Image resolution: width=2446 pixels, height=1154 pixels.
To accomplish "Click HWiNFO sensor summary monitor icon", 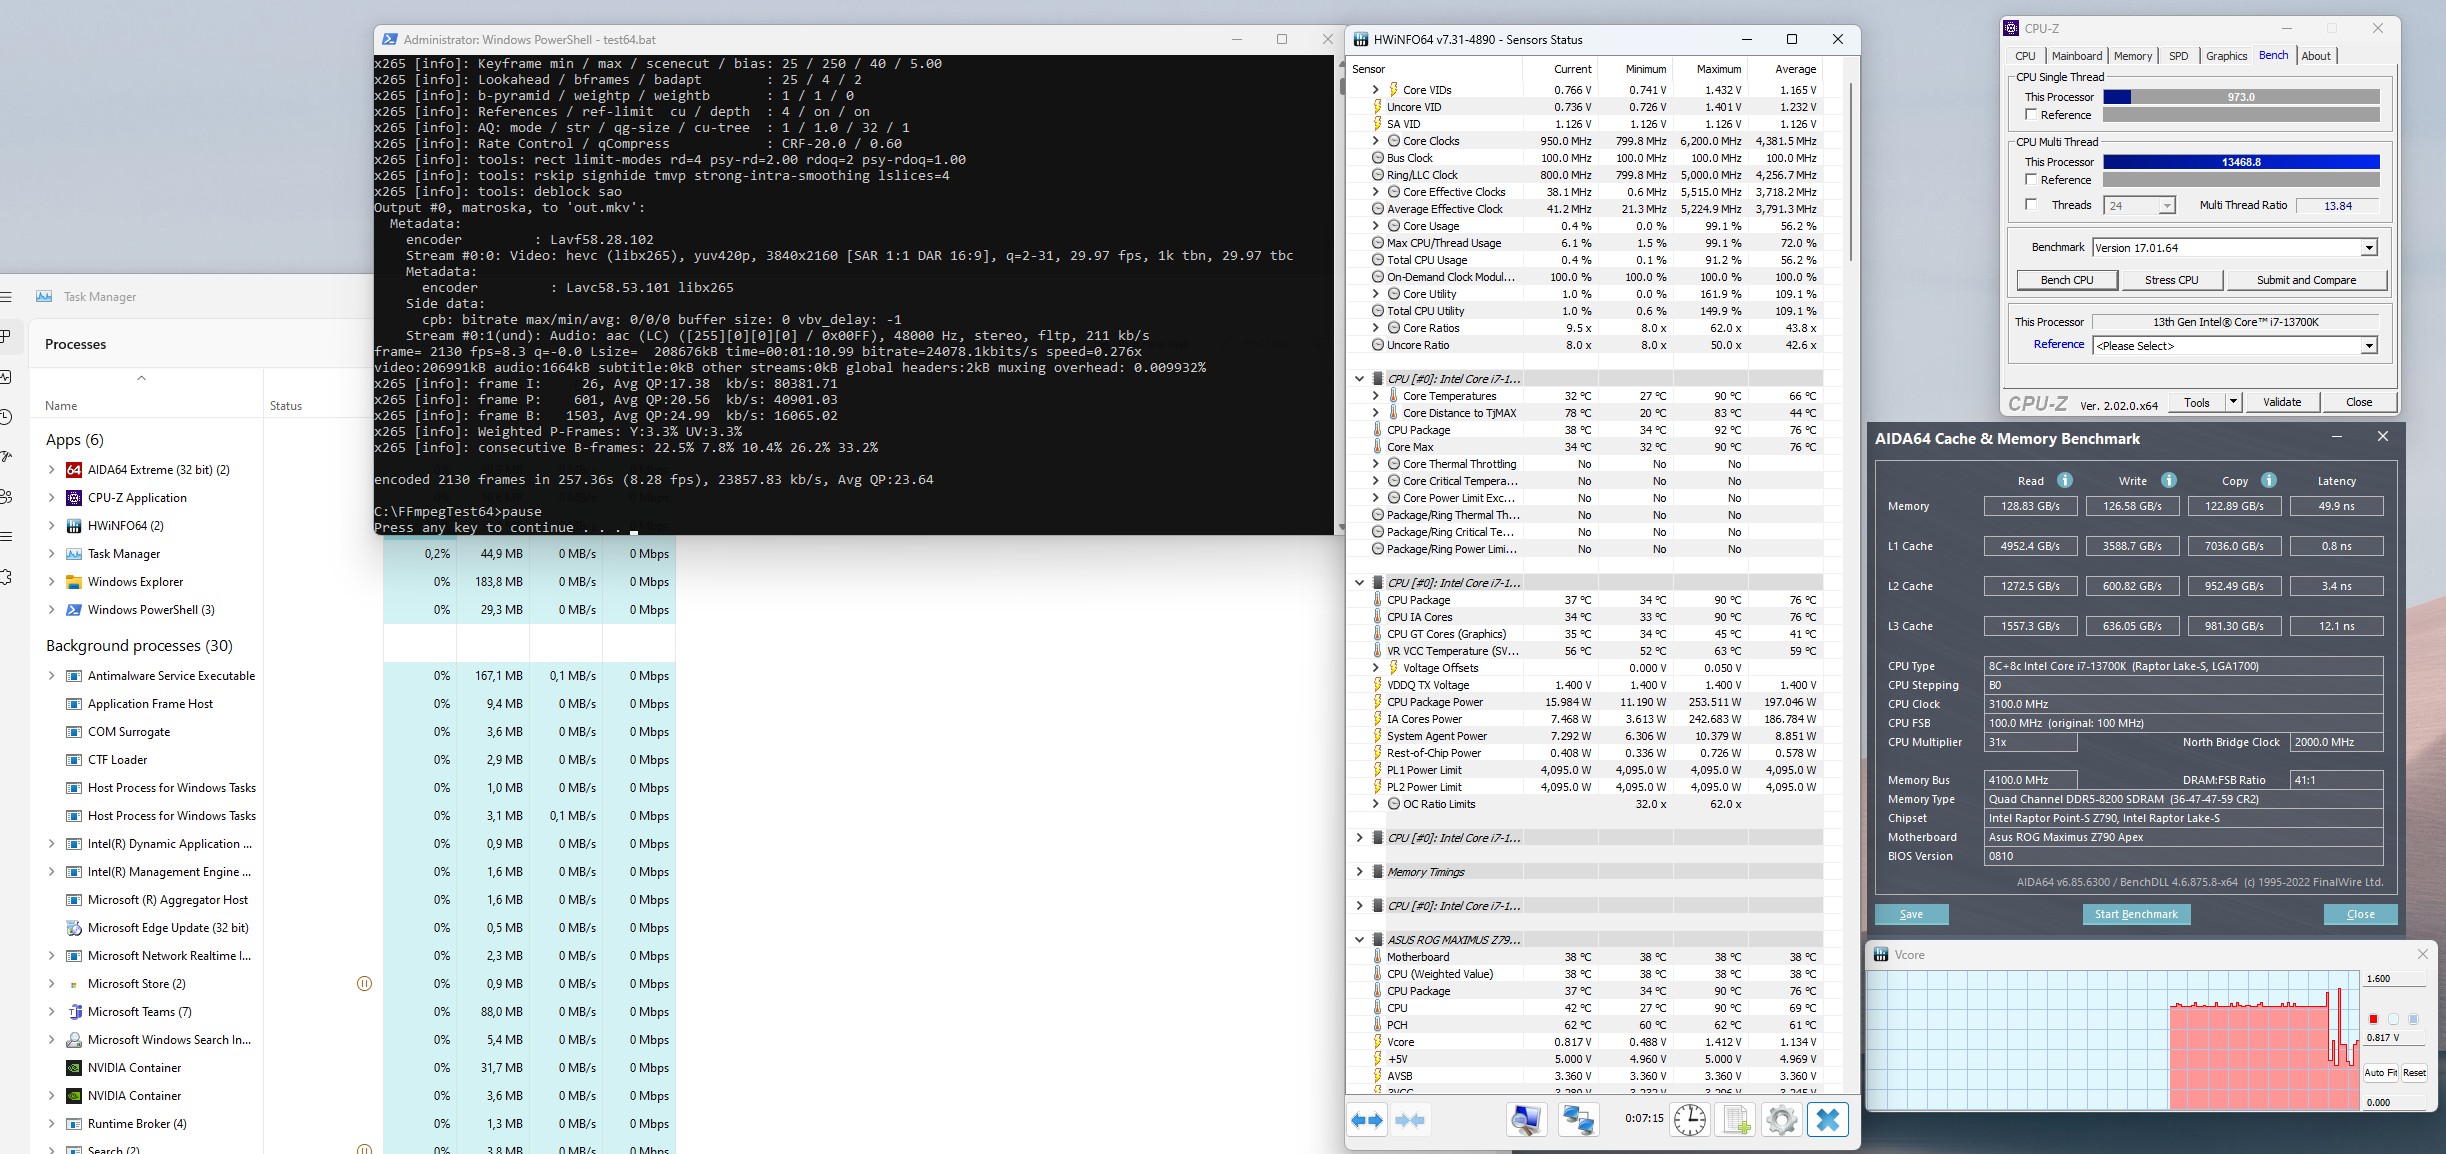I will point(1525,1120).
